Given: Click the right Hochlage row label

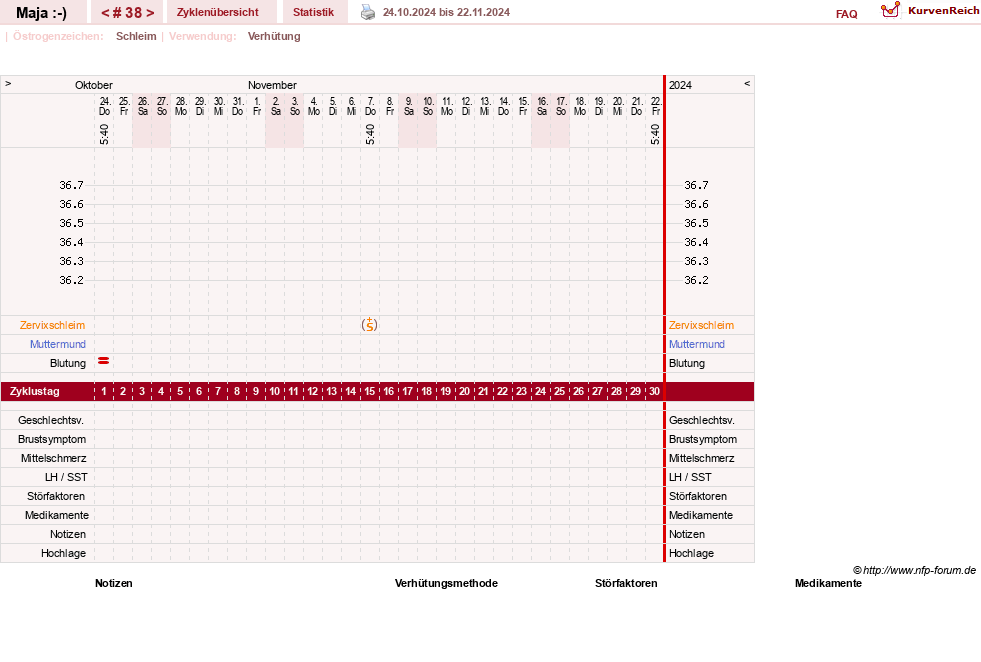Looking at the screenshot, I should (691, 553).
